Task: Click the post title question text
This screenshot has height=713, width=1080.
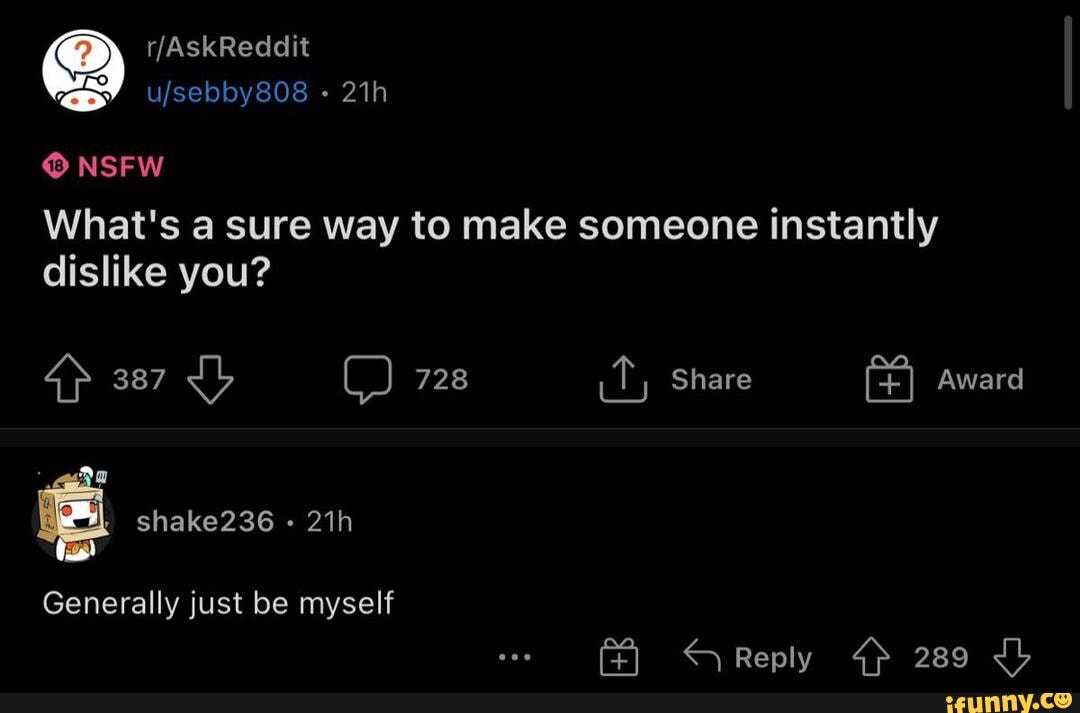Action: [x=490, y=247]
